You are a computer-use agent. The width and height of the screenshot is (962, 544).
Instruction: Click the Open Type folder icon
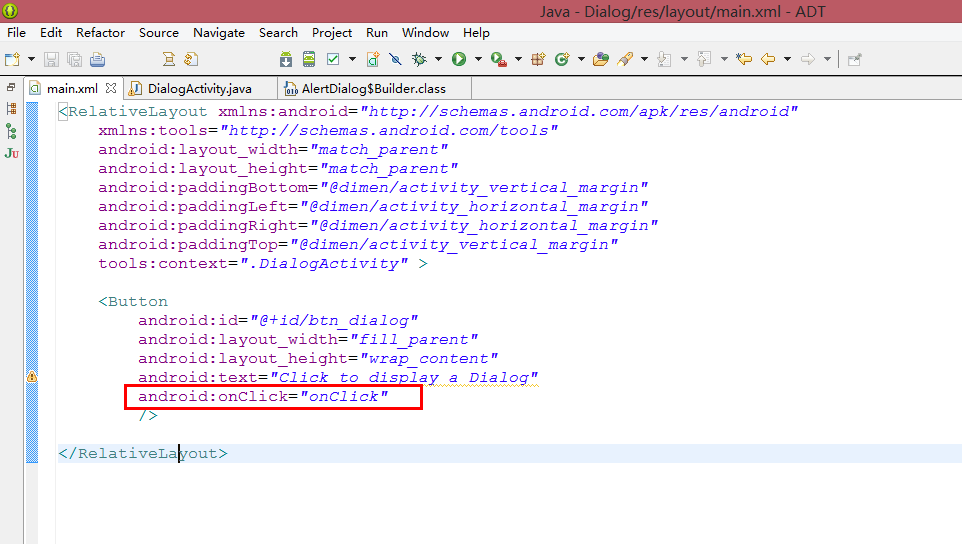pyautogui.click(x=601, y=59)
